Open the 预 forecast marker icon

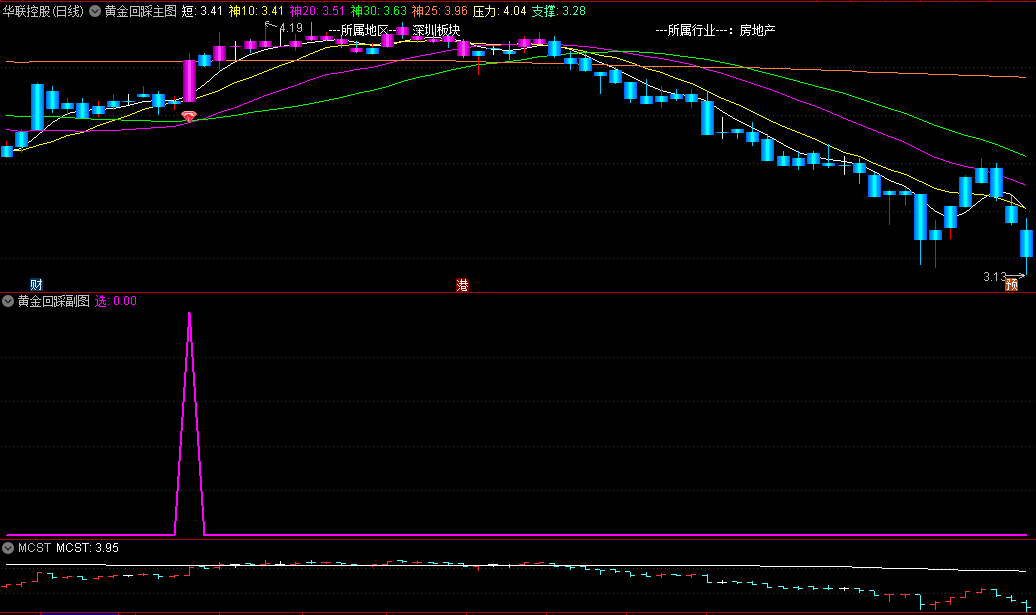click(x=1012, y=285)
